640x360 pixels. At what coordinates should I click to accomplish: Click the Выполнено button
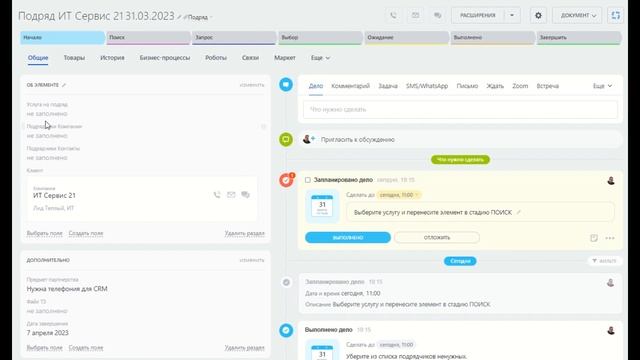[x=348, y=237]
